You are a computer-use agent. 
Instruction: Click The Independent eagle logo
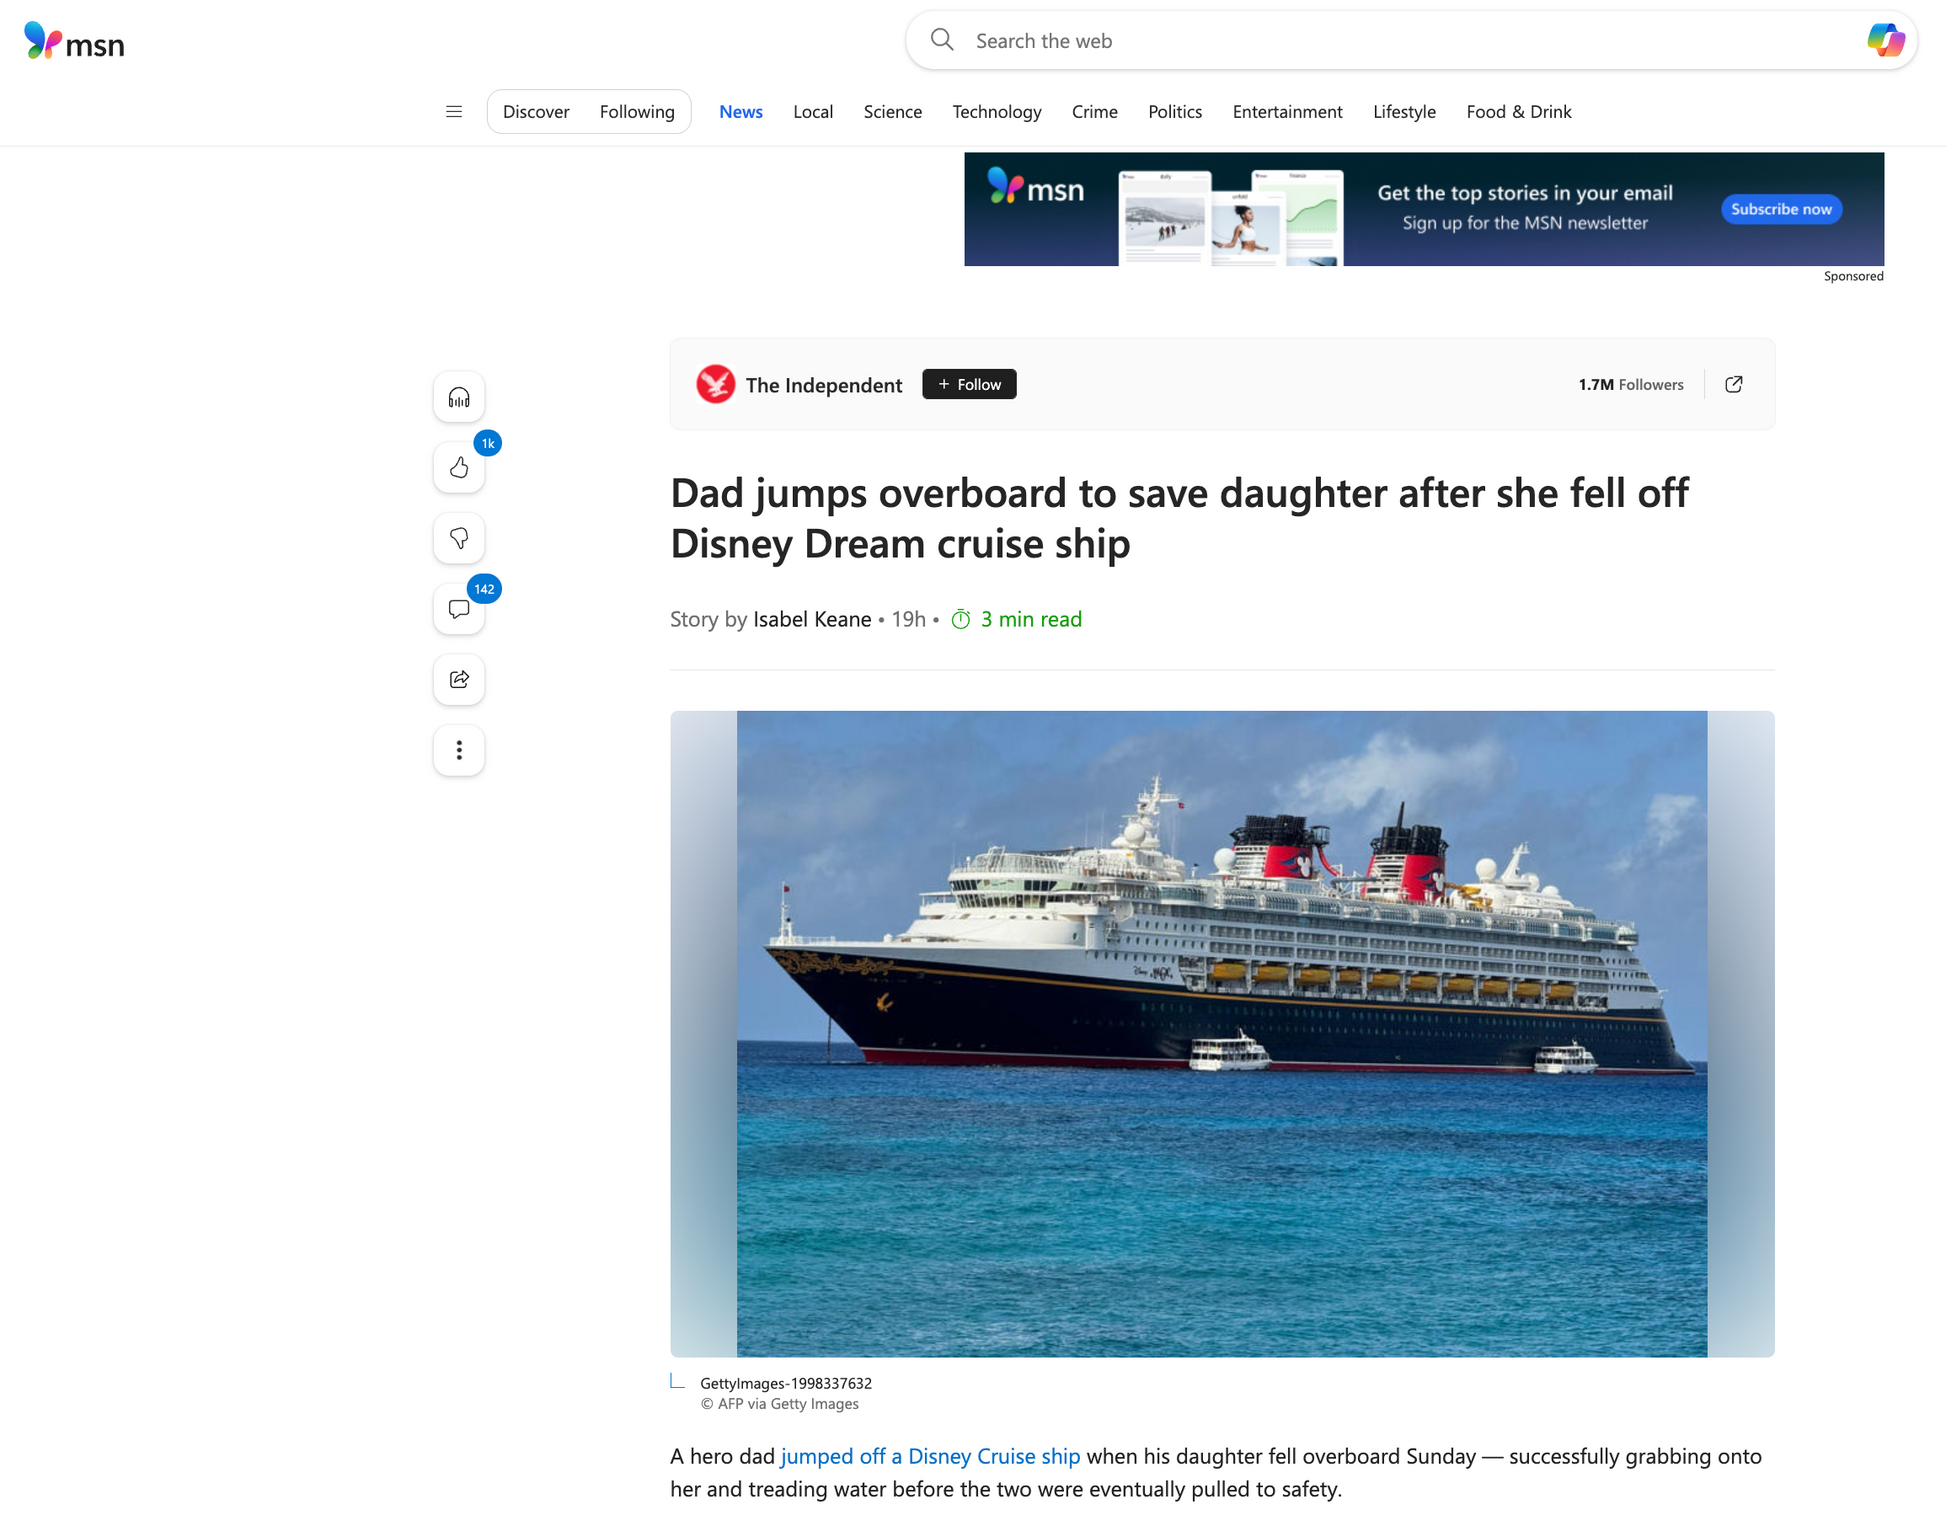[715, 384]
